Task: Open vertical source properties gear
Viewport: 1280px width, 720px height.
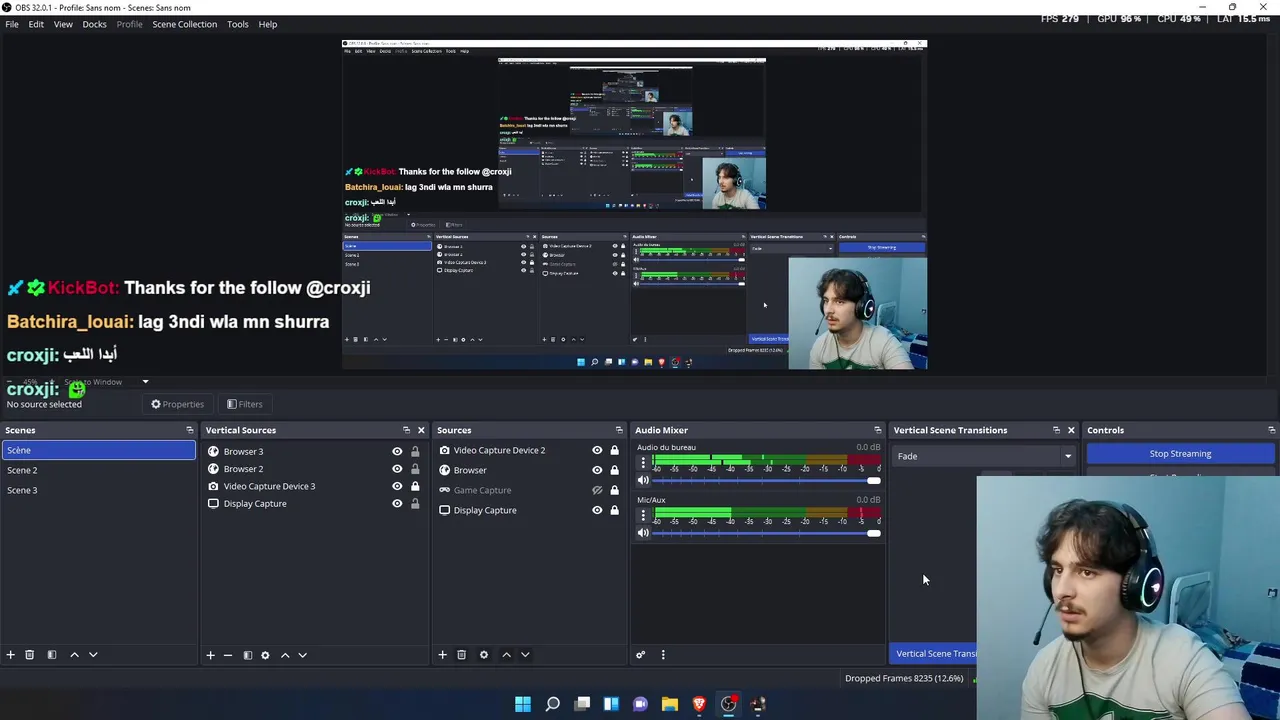Action: click(x=265, y=656)
